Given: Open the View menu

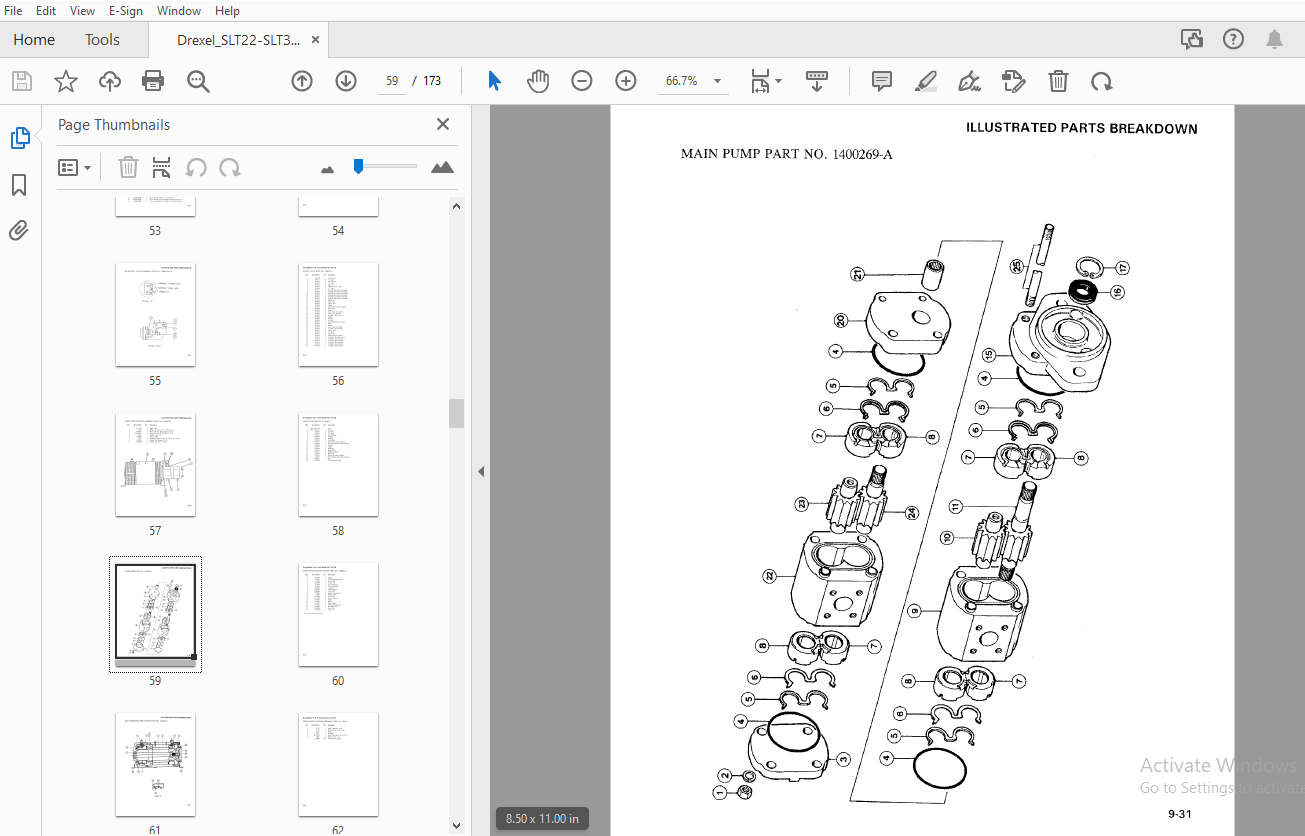Looking at the screenshot, I should pyautogui.click(x=83, y=11).
